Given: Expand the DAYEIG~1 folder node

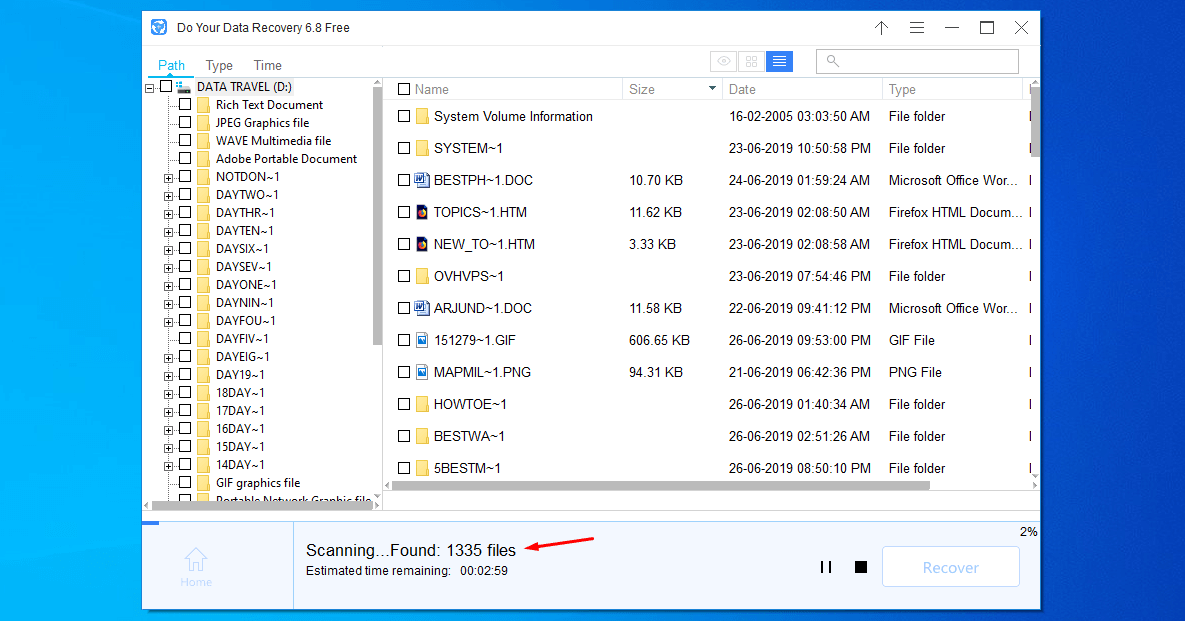Looking at the screenshot, I should [x=169, y=358].
